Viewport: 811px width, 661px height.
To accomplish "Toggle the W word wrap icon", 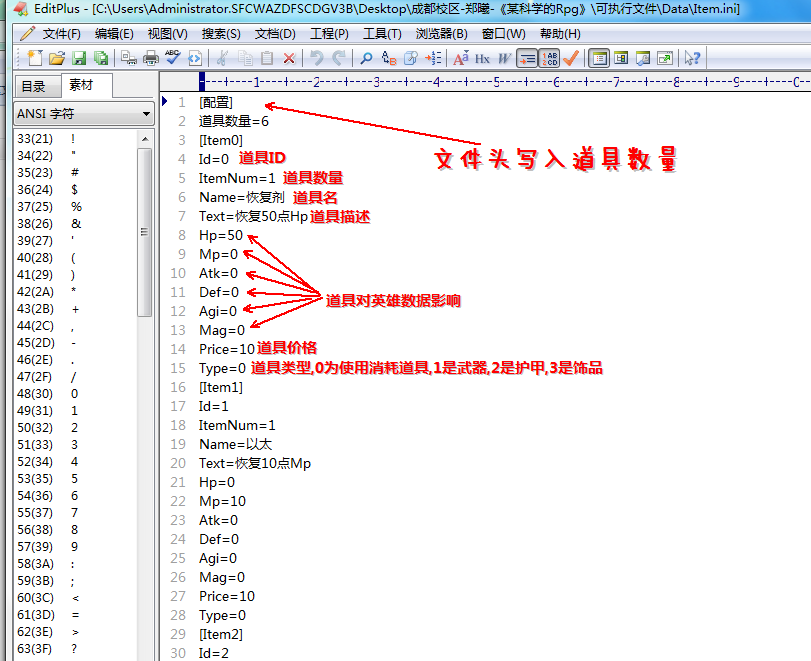I will (504, 58).
